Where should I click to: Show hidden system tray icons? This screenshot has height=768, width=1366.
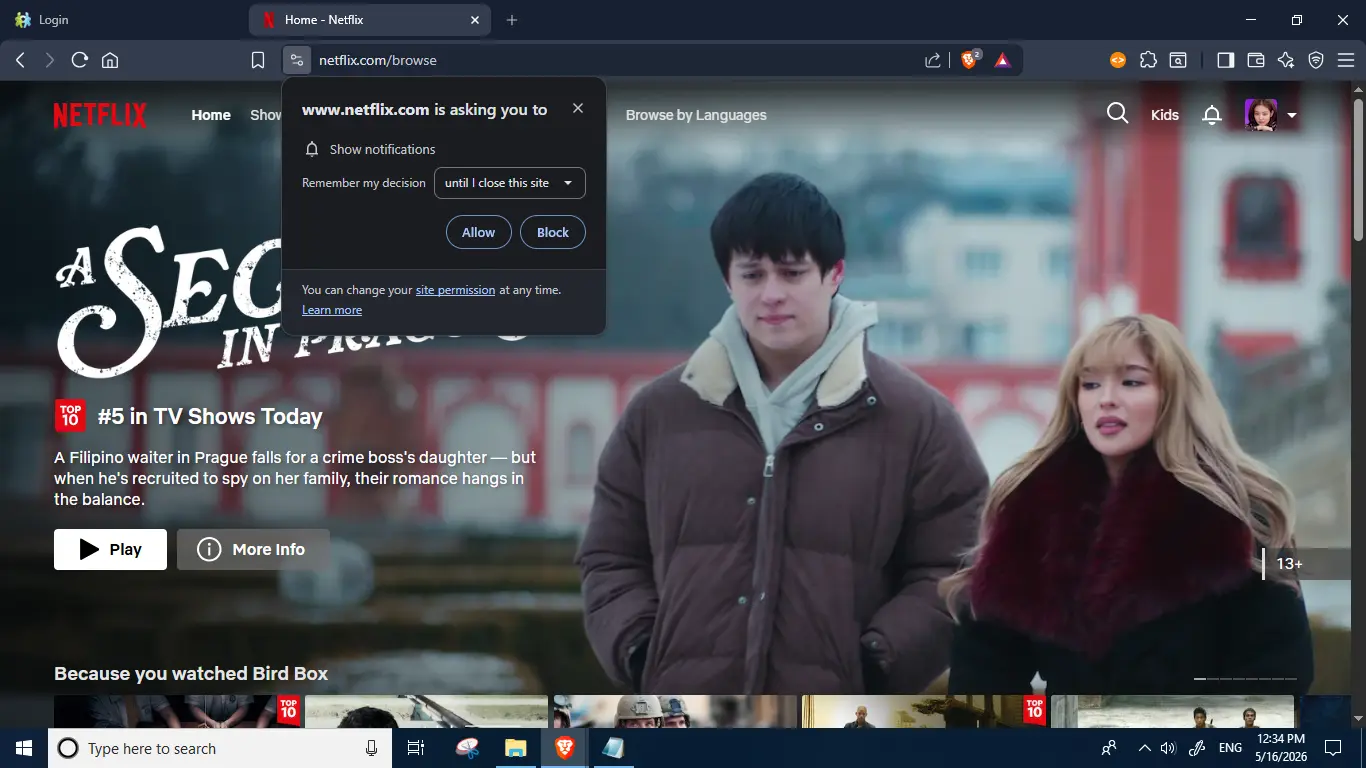point(1144,748)
